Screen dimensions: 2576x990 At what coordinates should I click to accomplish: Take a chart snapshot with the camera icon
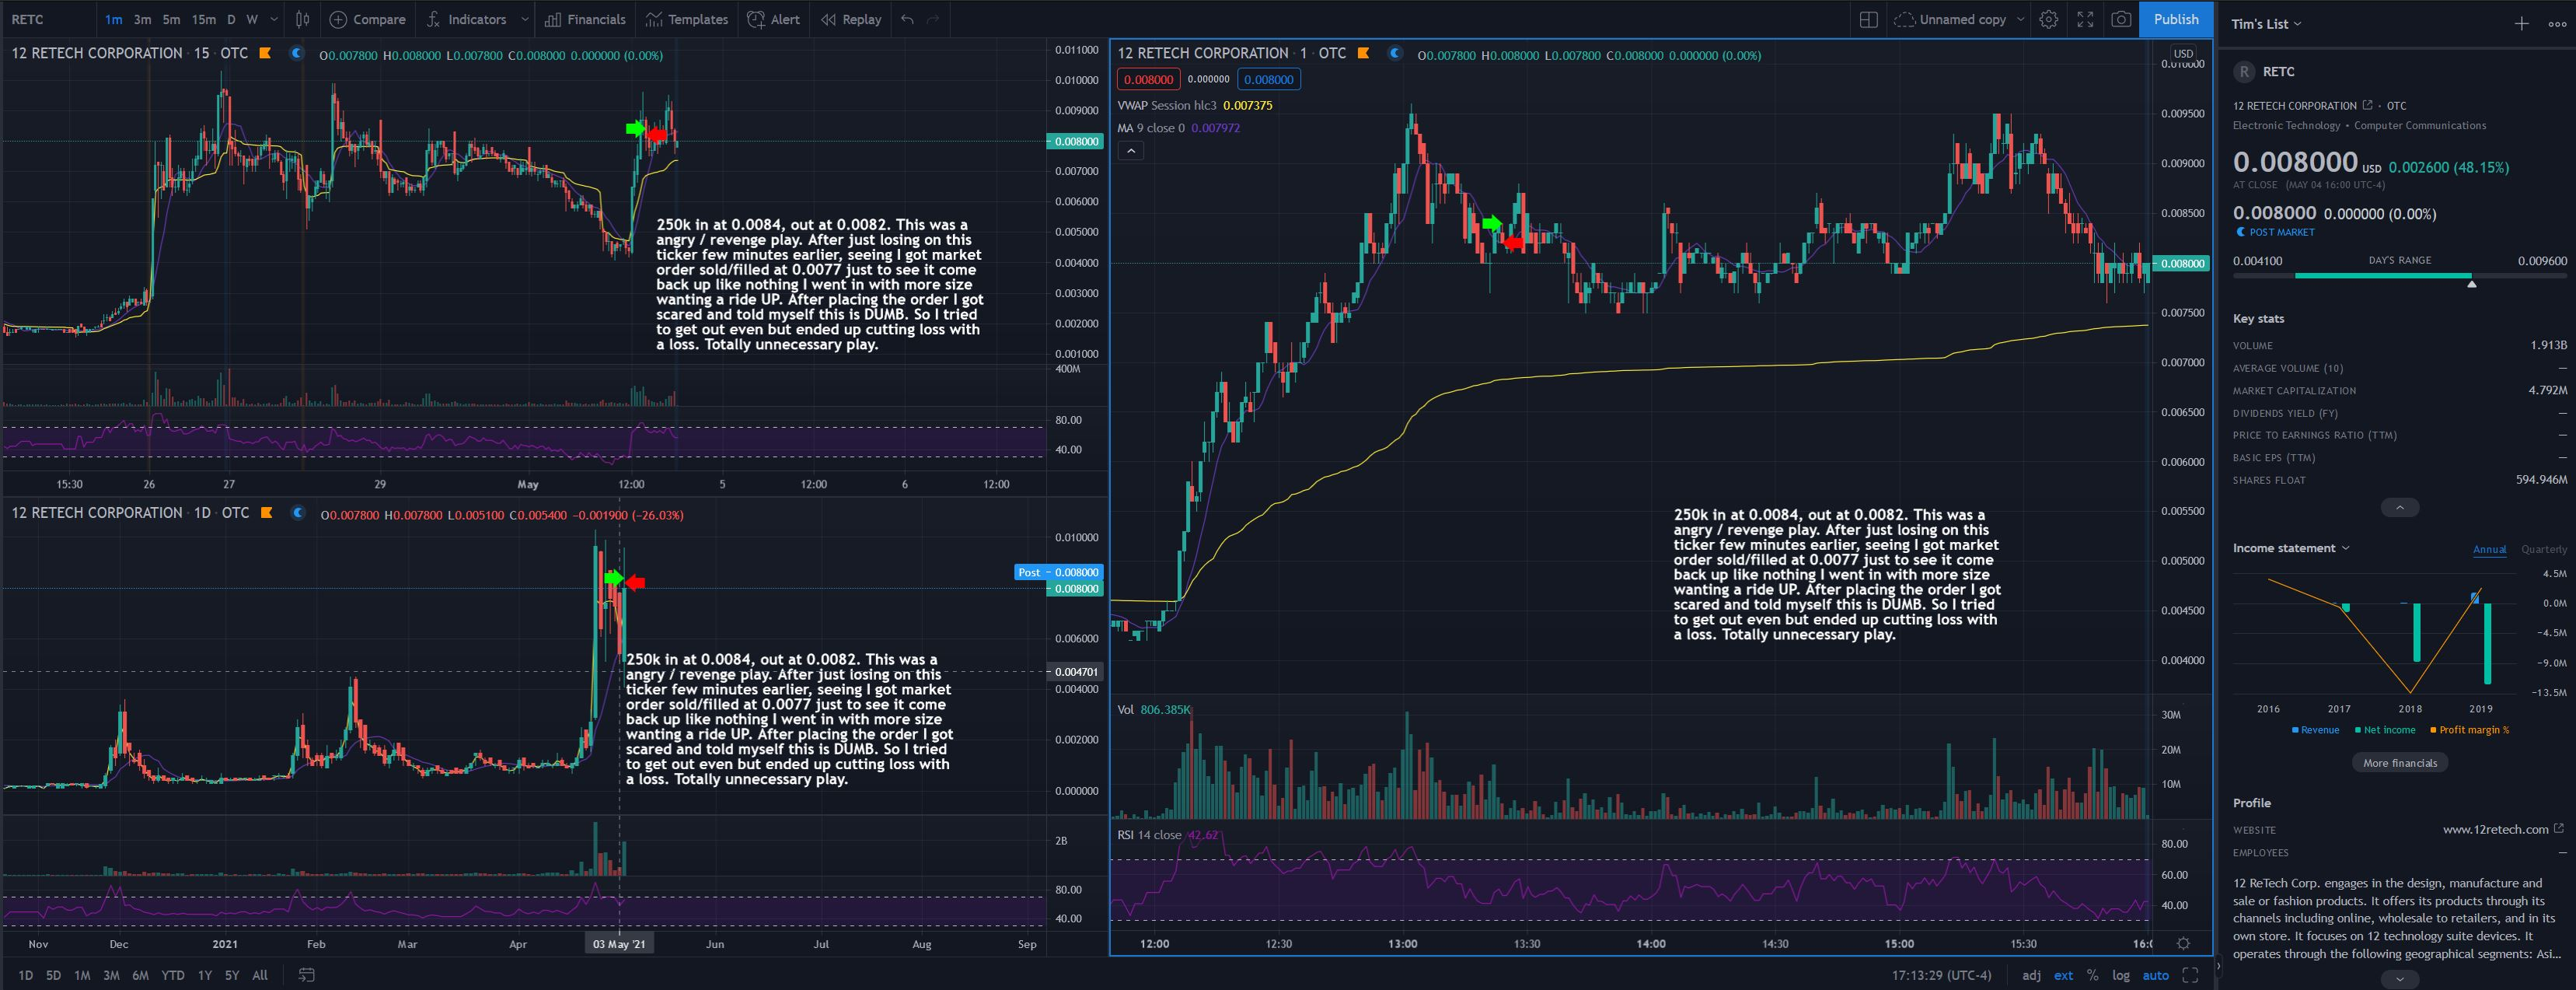(2120, 19)
